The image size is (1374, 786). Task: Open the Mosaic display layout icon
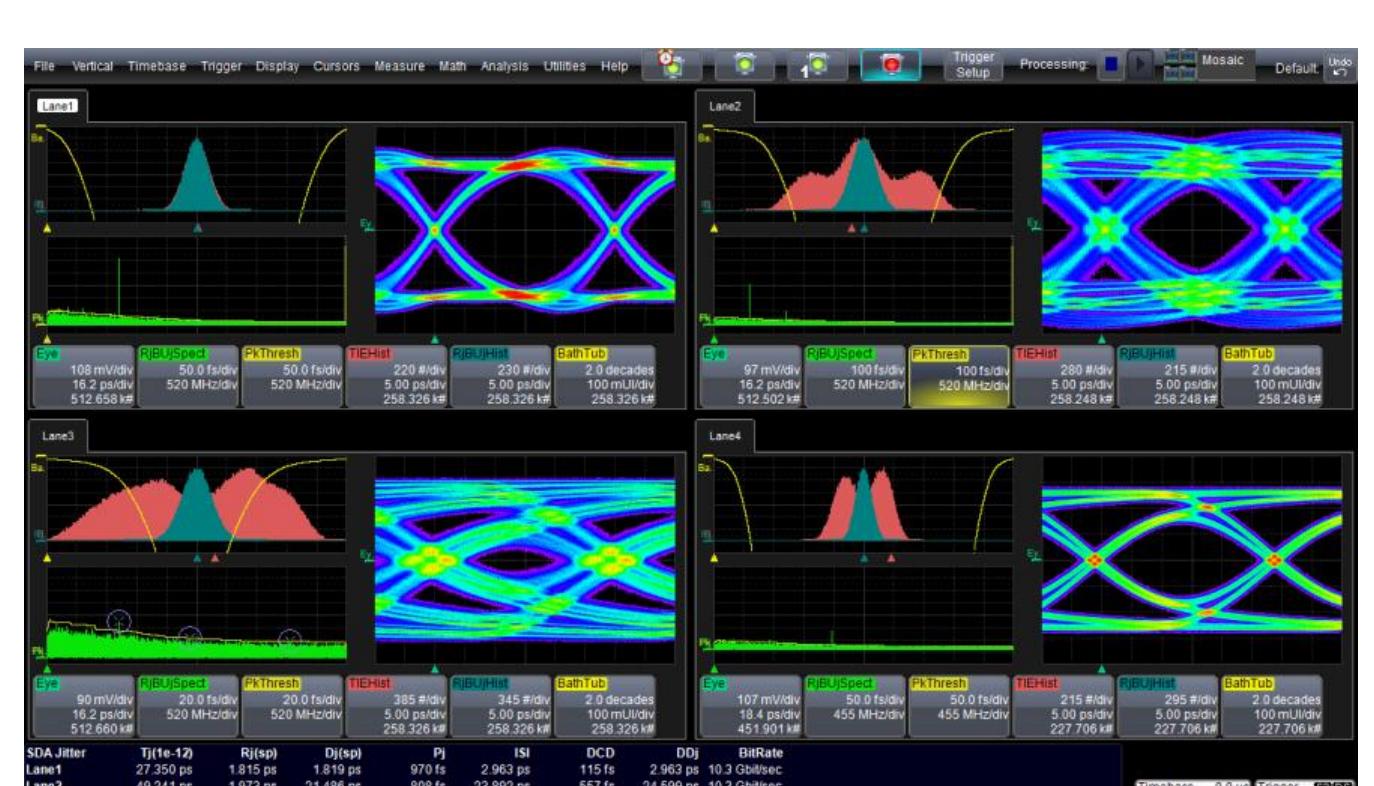[1179, 62]
